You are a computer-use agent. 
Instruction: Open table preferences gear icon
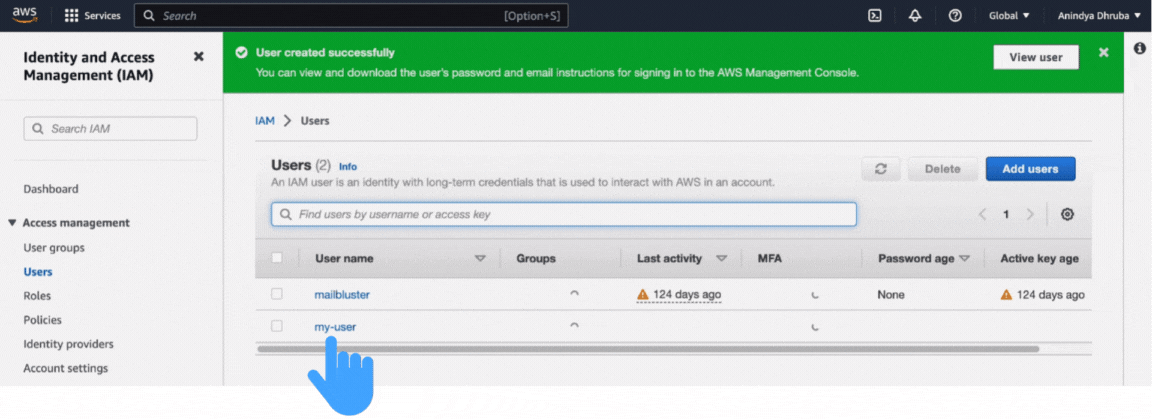pyautogui.click(x=1068, y=215)
